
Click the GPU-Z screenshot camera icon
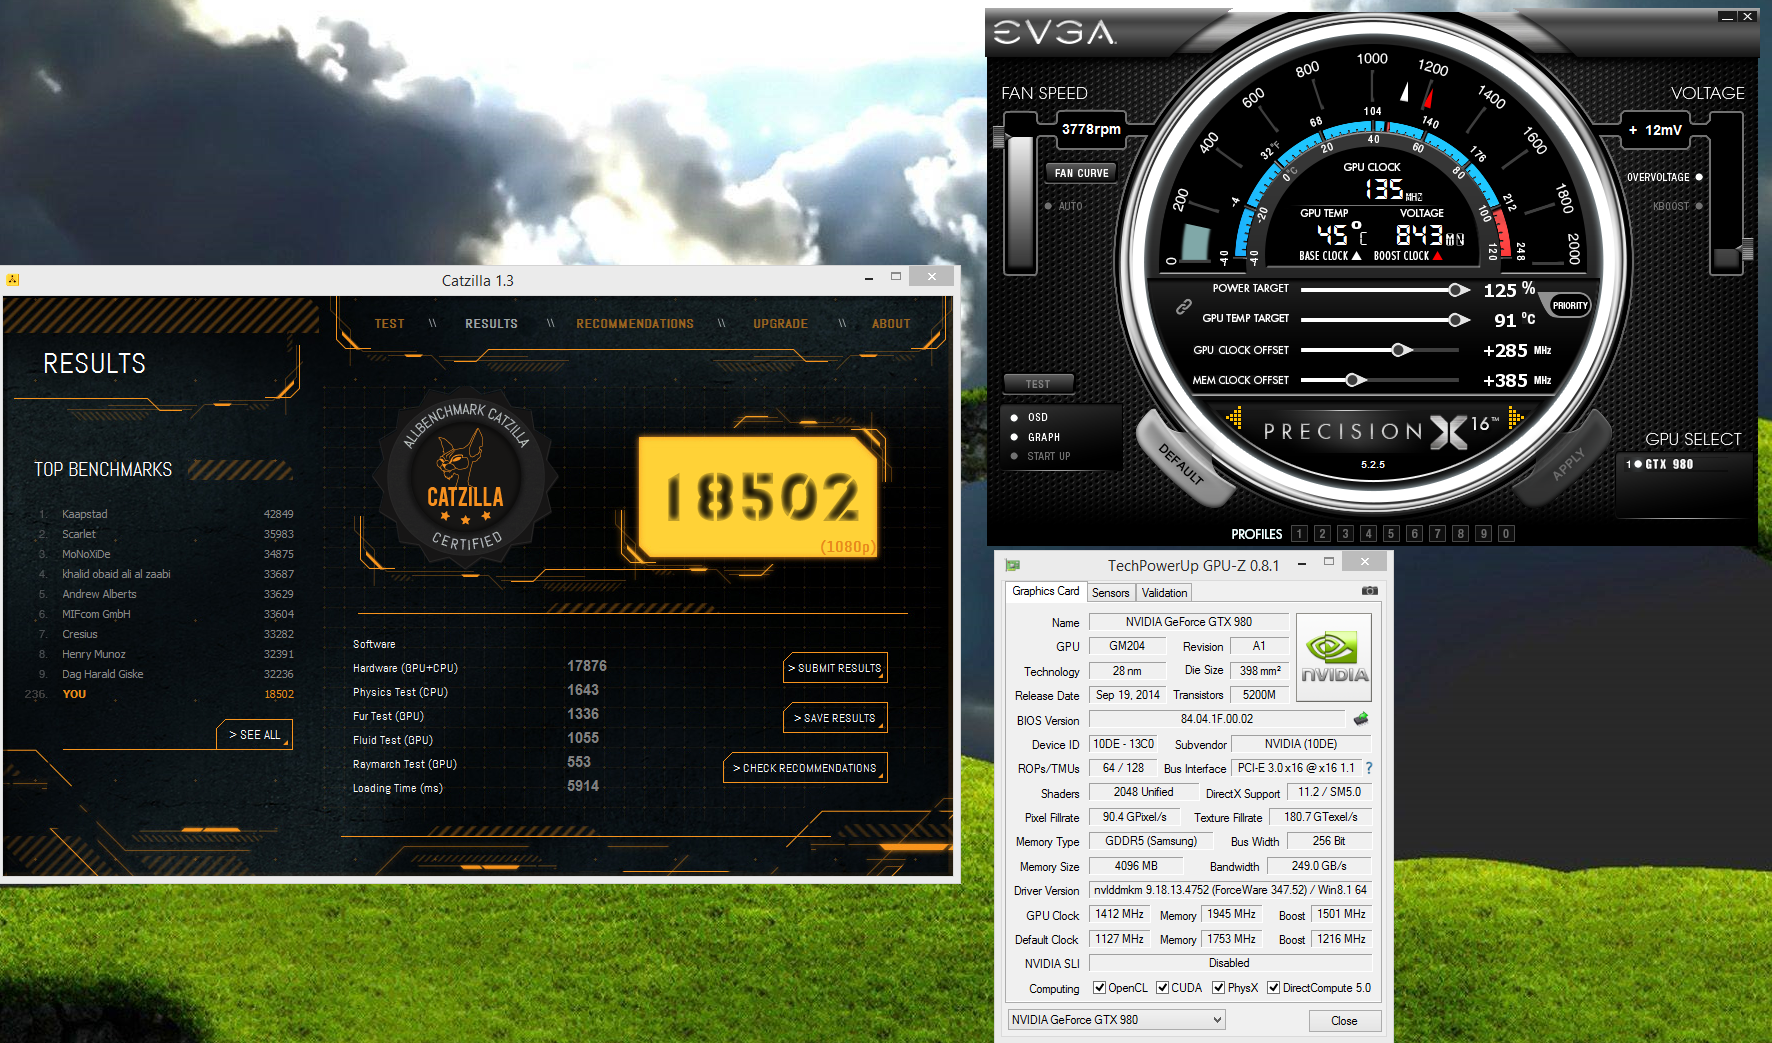pyautogui.click(x=1369, y=591)
